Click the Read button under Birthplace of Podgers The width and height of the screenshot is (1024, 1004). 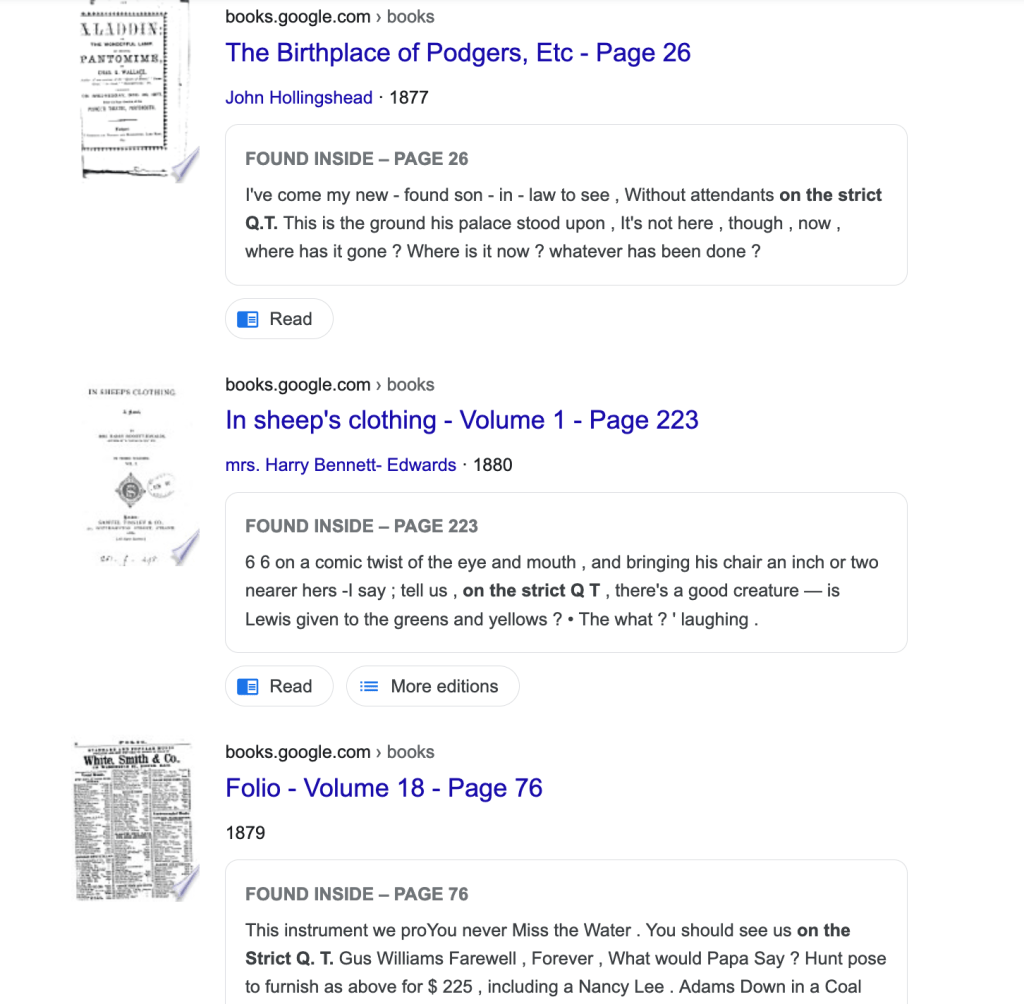(279, 319)
